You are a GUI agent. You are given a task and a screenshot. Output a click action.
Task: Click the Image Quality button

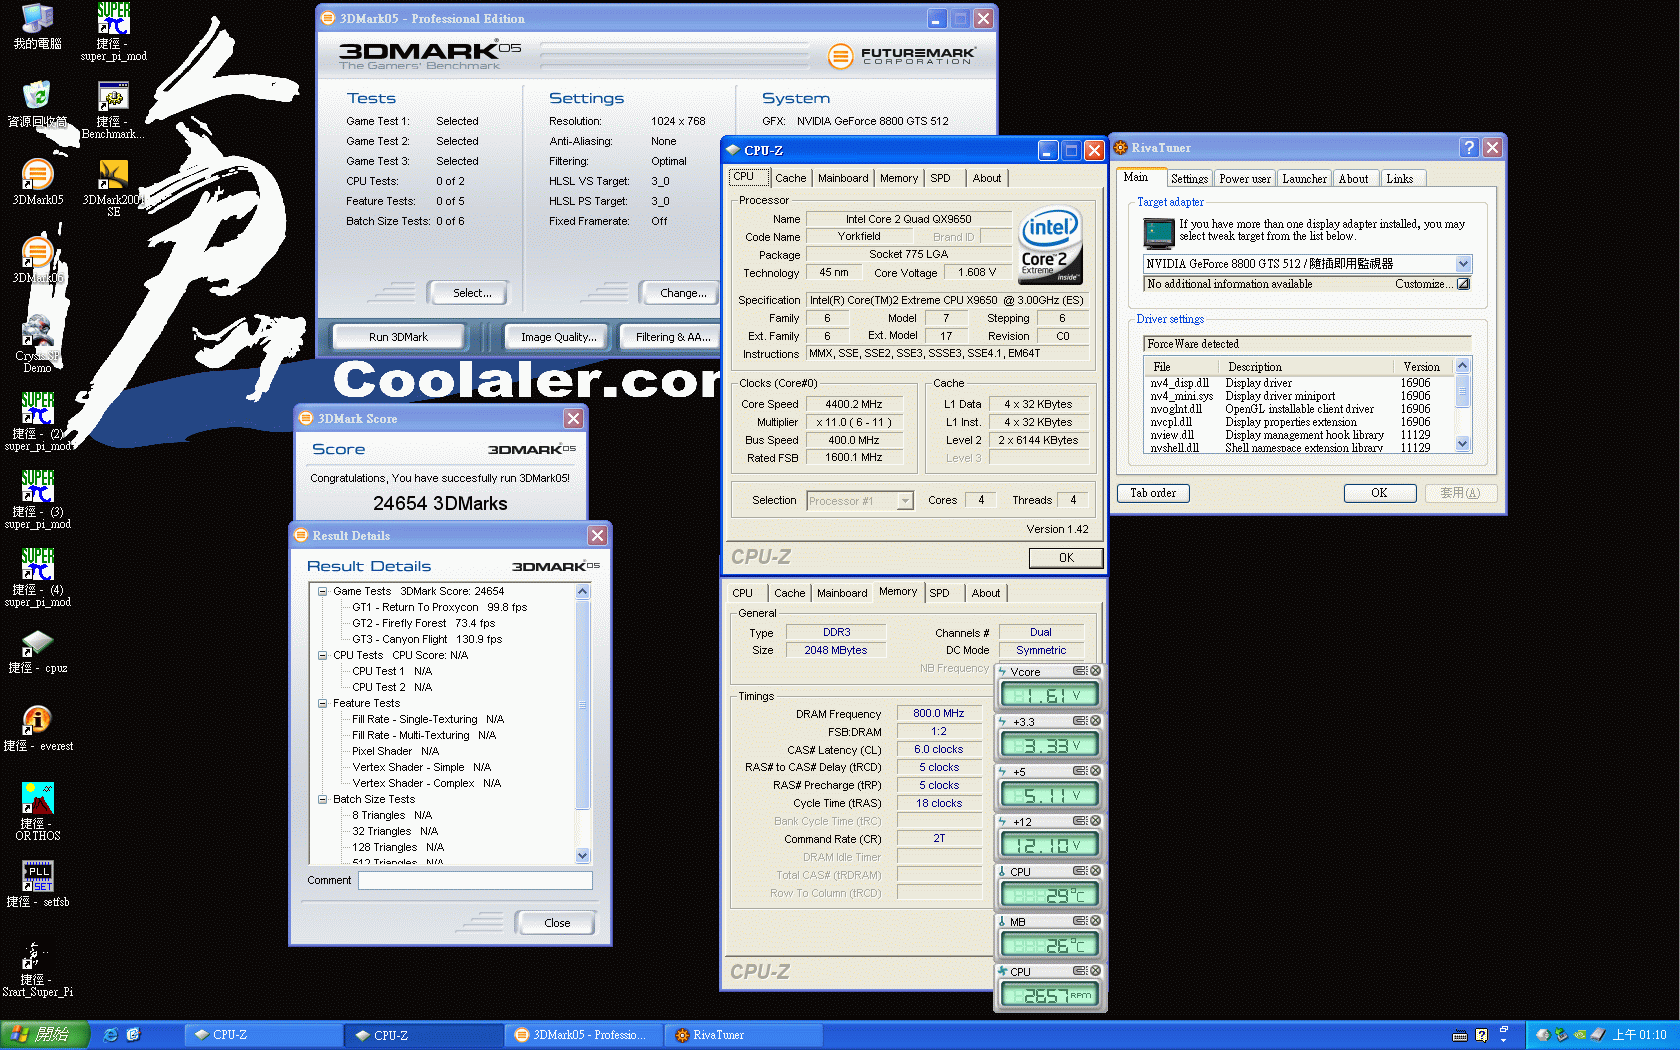(558, 337)
